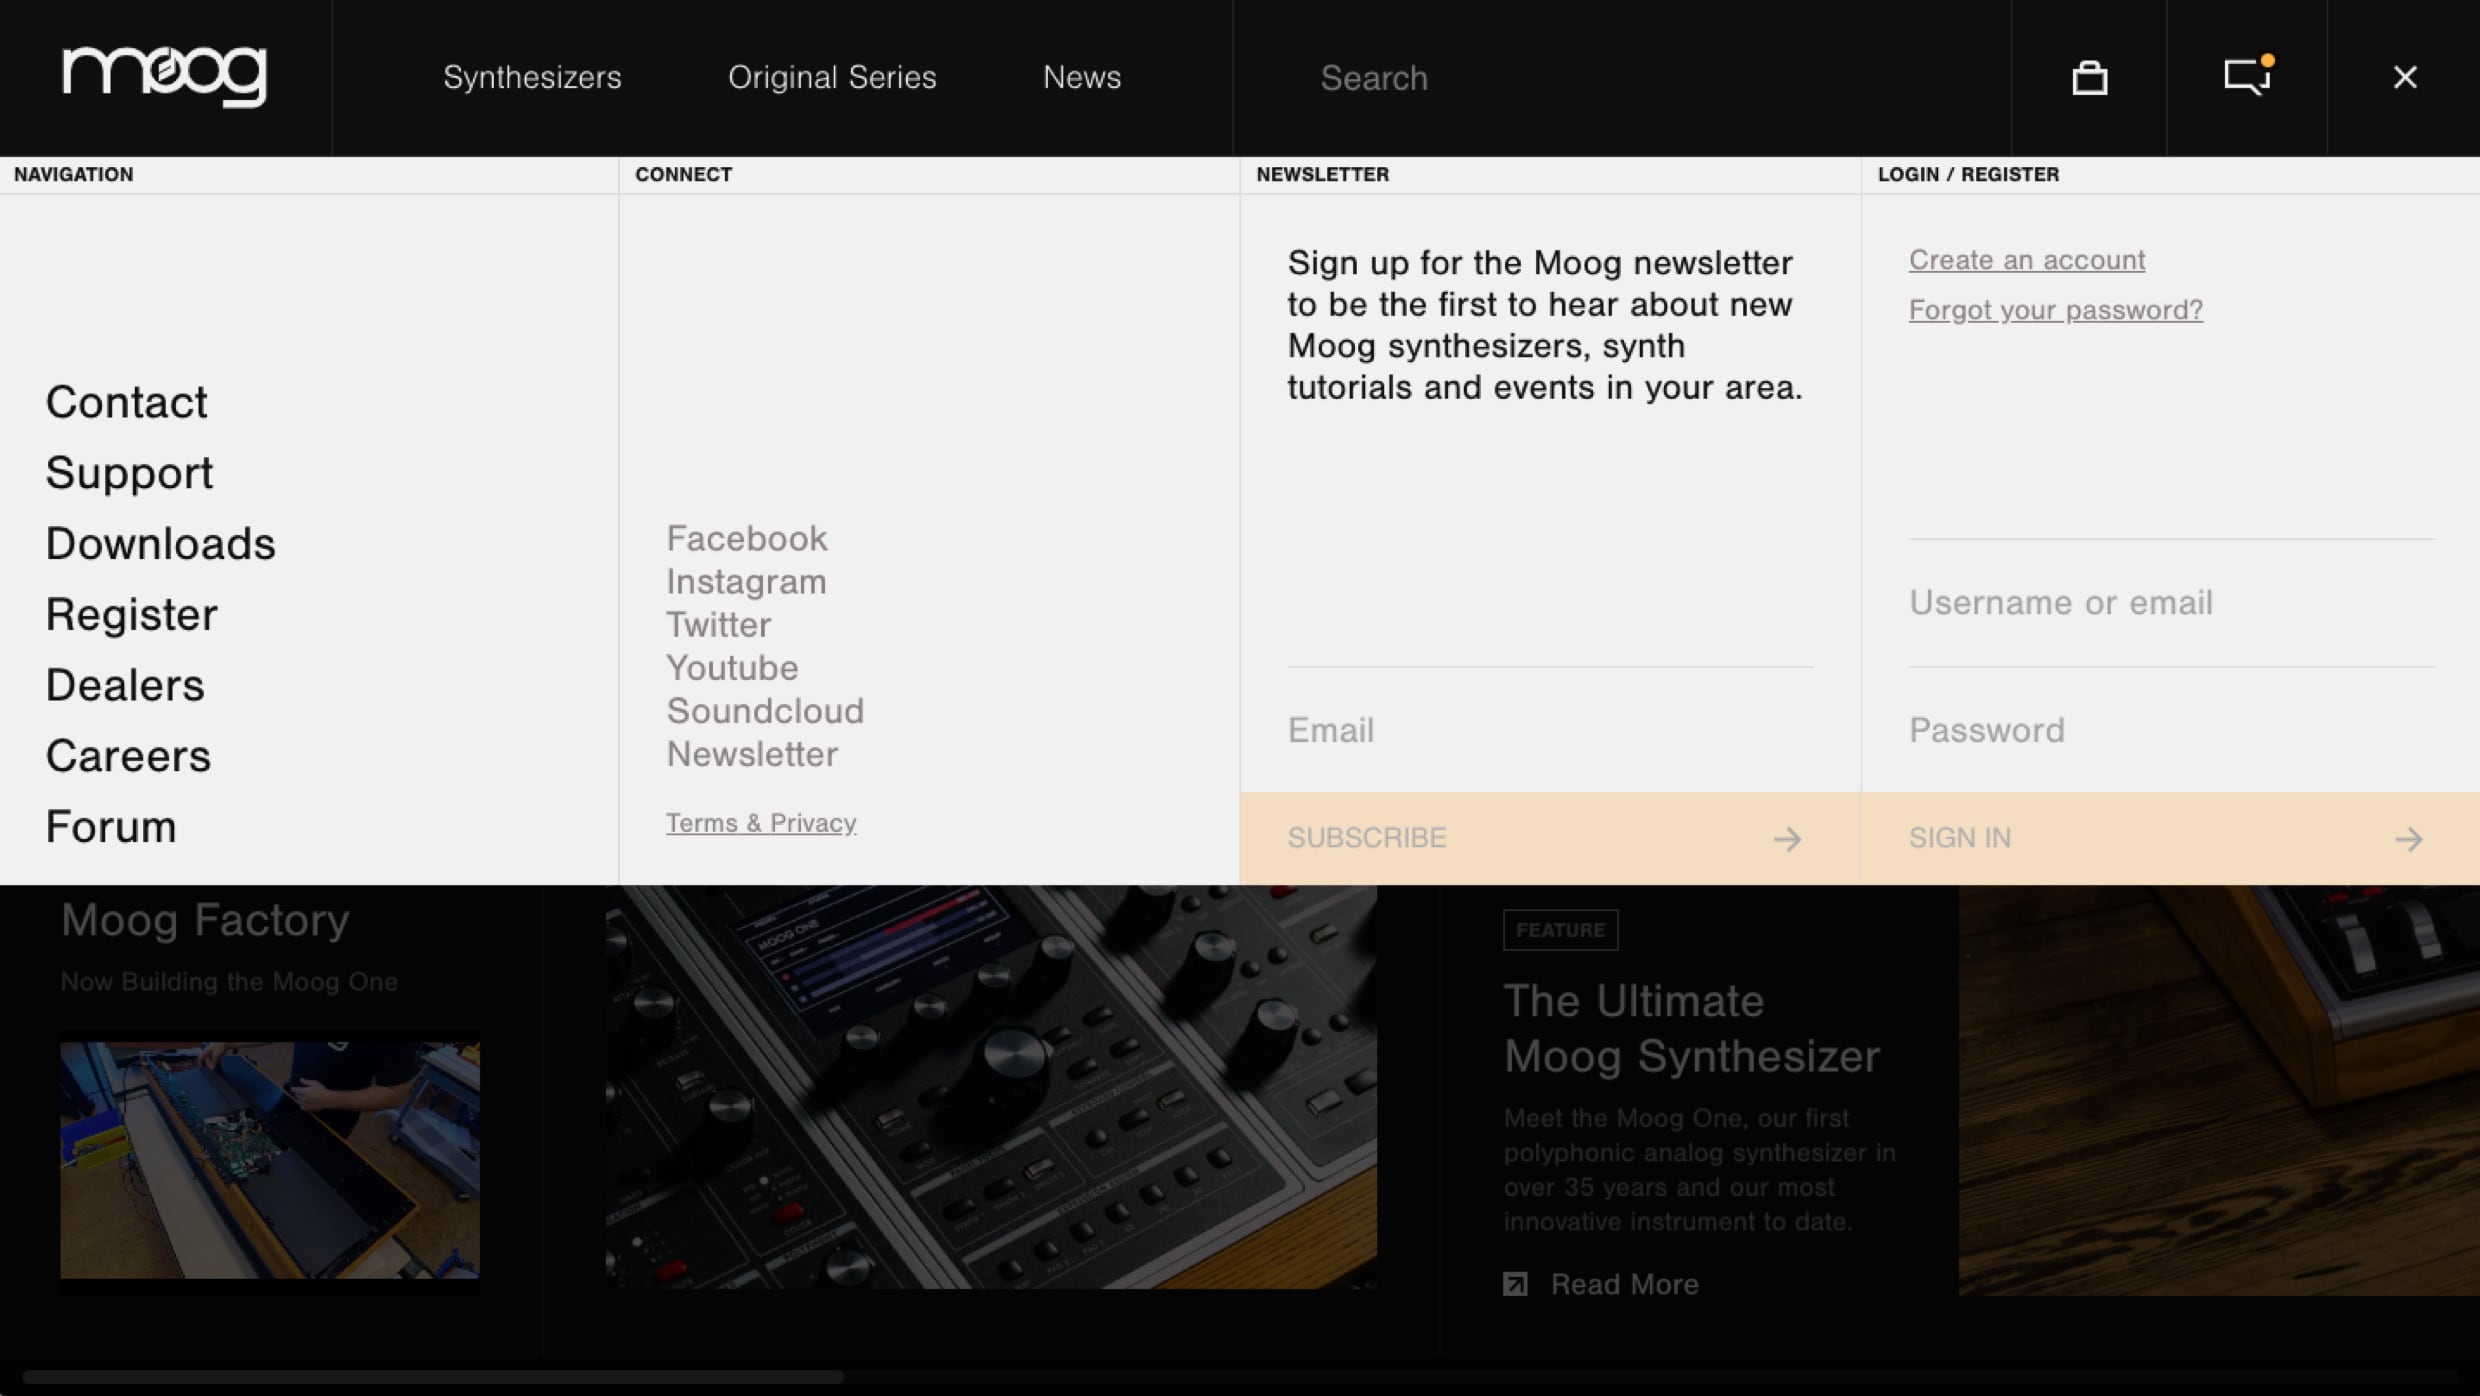Click the Subscribe arrow icon
The image size is (2480, 1396).
point(1787,838)
